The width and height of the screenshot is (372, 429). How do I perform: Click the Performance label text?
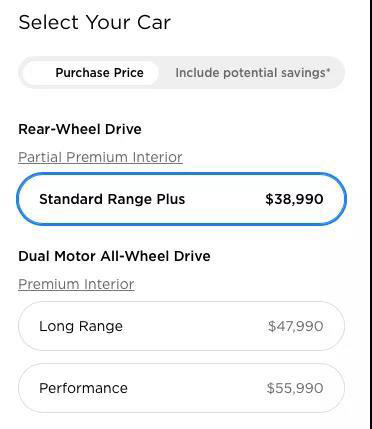(x=83, y=388)
